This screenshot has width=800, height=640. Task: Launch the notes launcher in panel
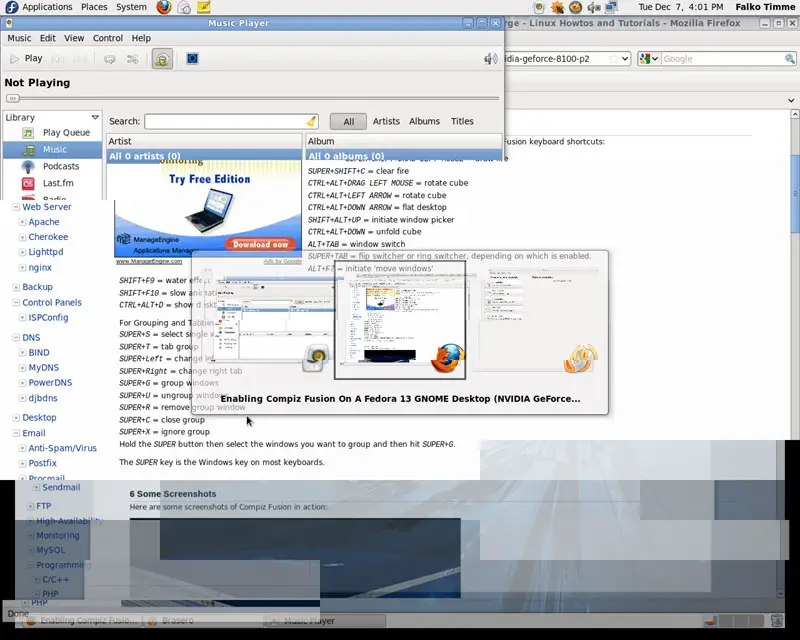coord(204,7)
